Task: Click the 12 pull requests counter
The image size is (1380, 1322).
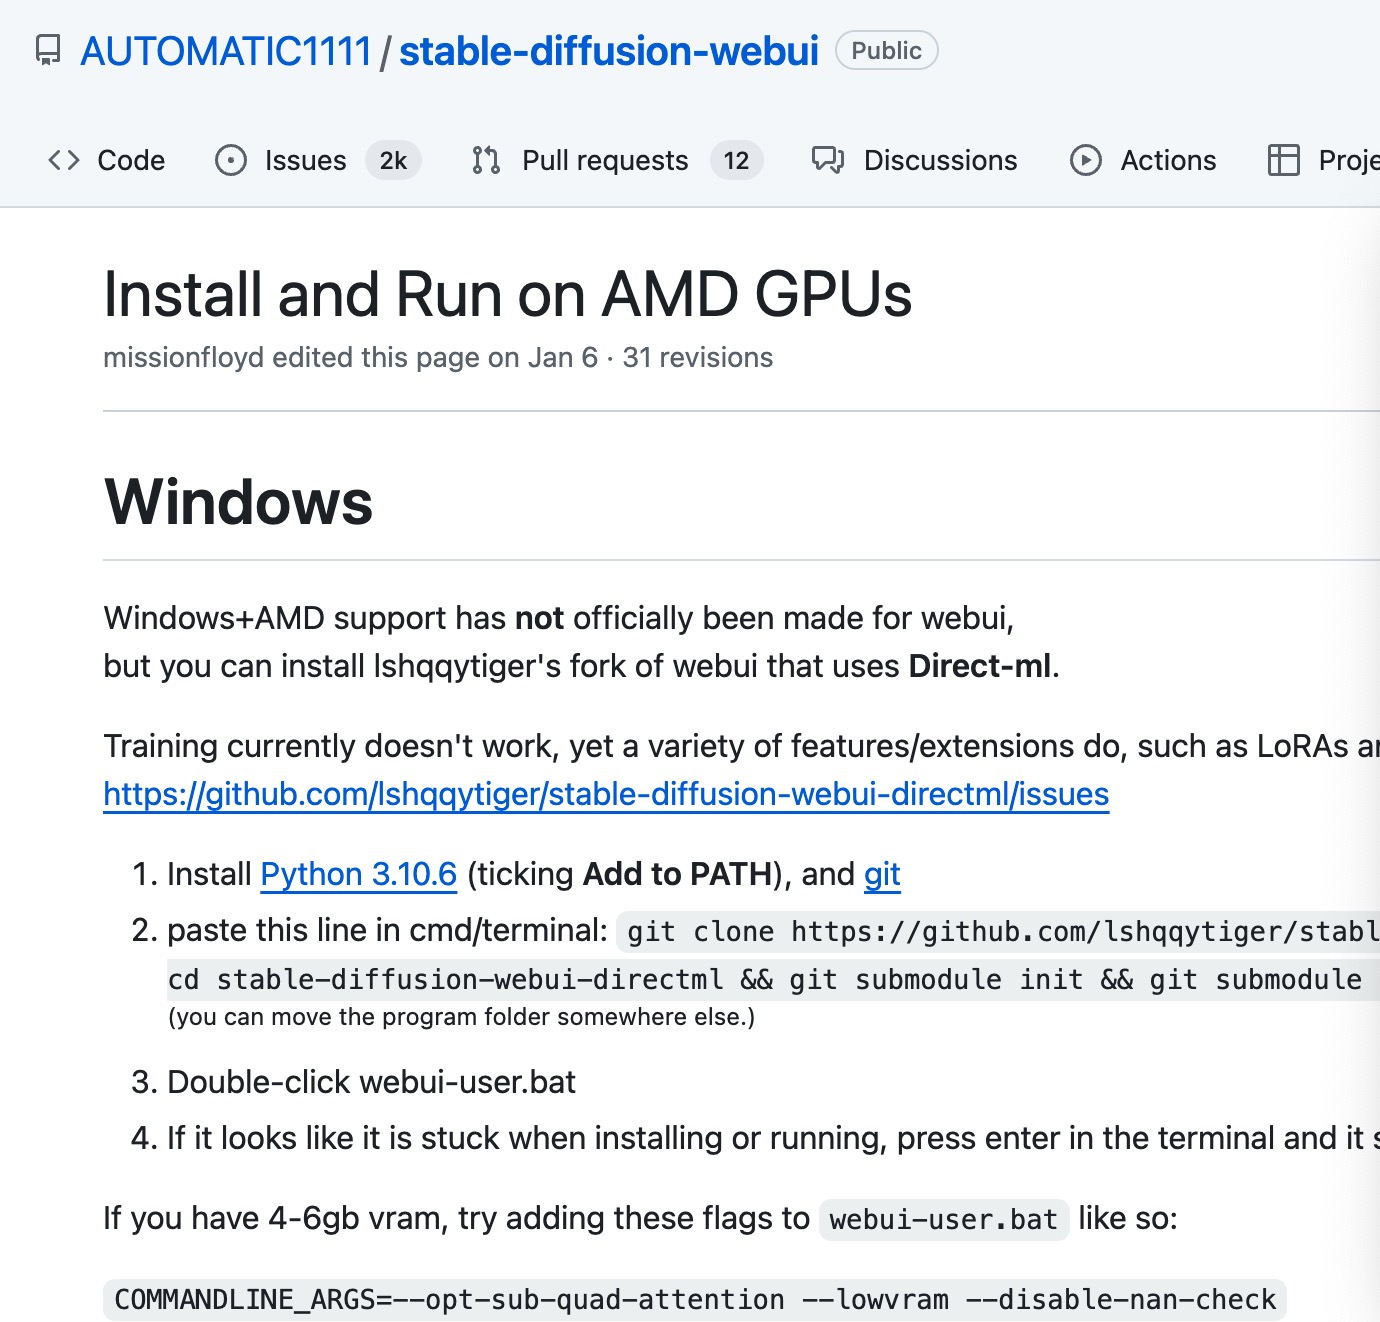Action: 737,160
